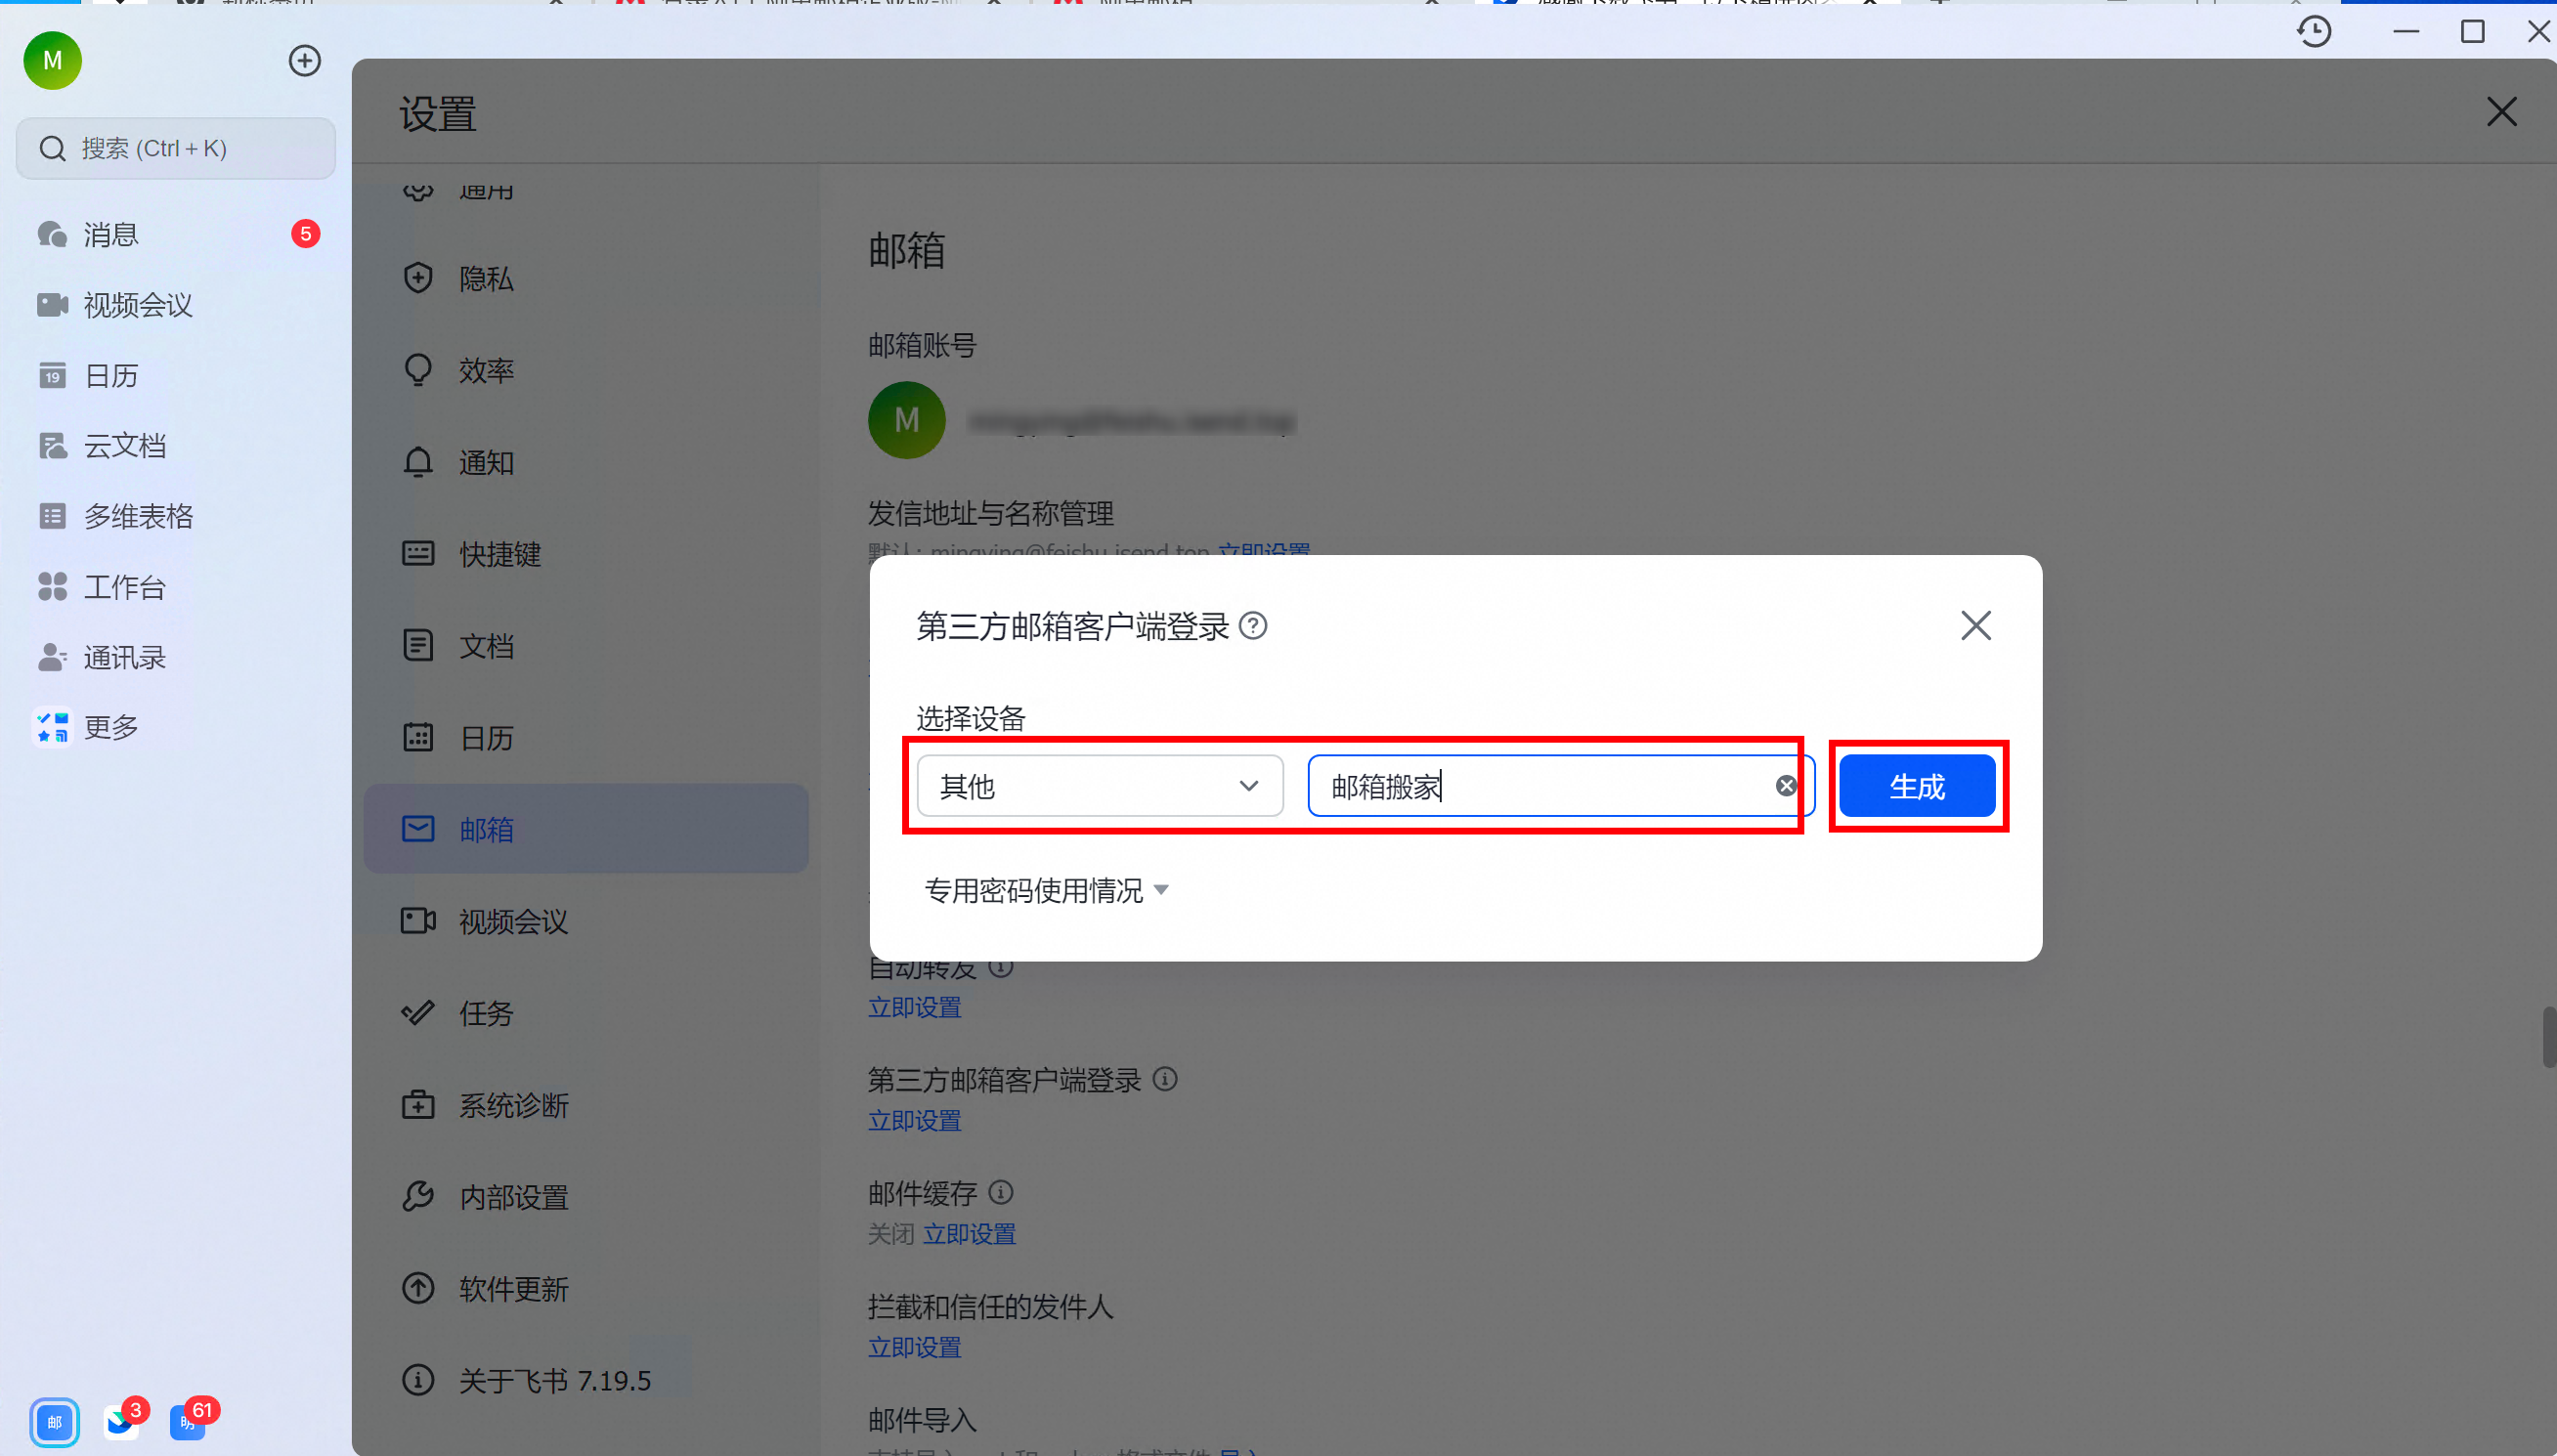
Task: Switch to 快捷键 settings section
Action: pyautogui.click(x=499, y=554)
